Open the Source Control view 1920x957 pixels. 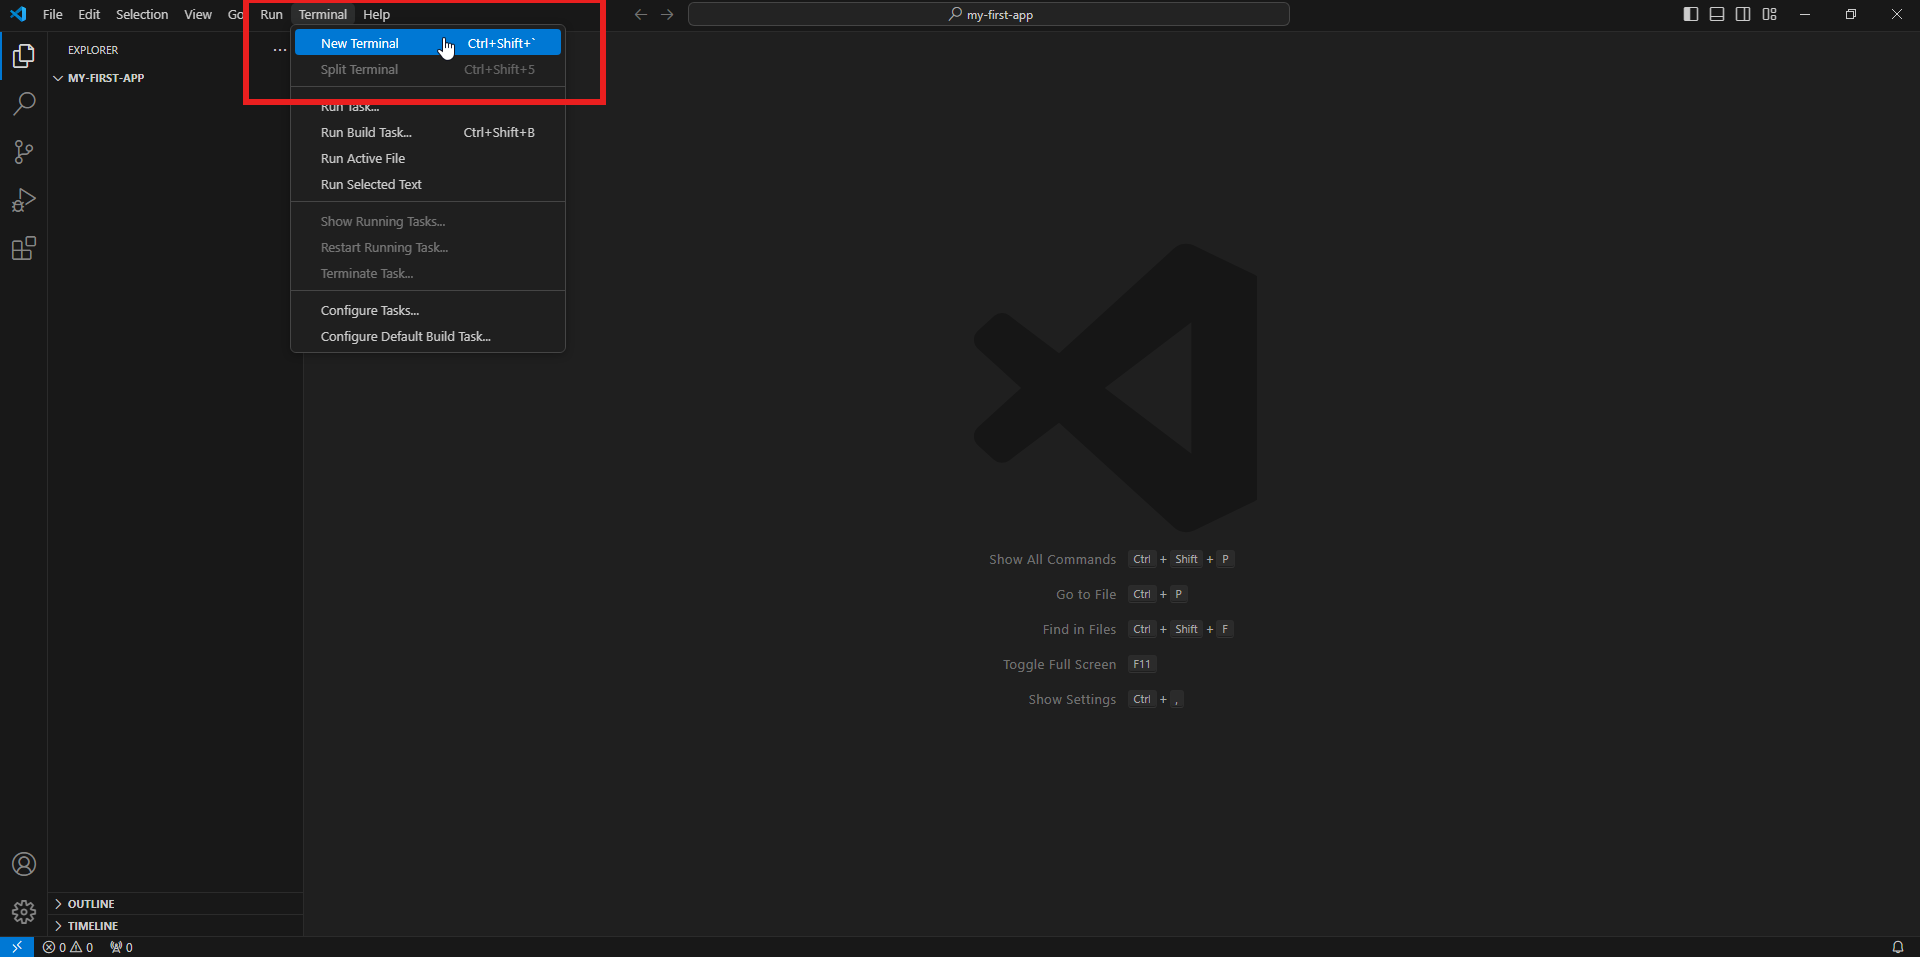click(24, 152)
